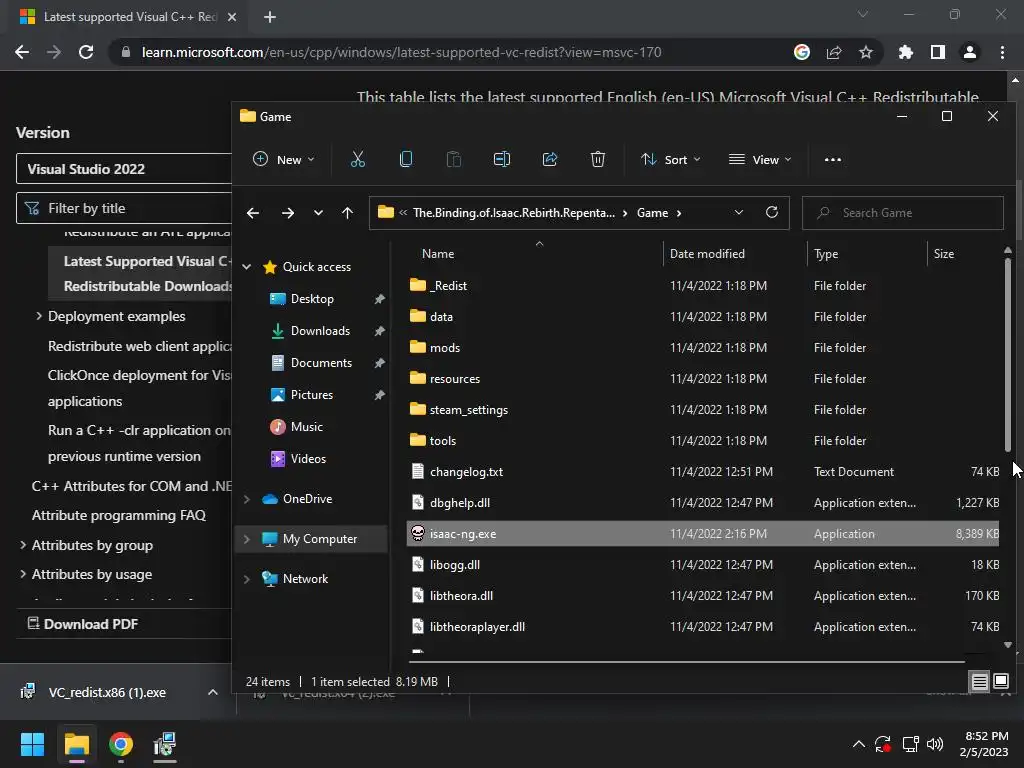
Task: Open options for VC_redist.x86 (1).exe download
Action: 213,692
